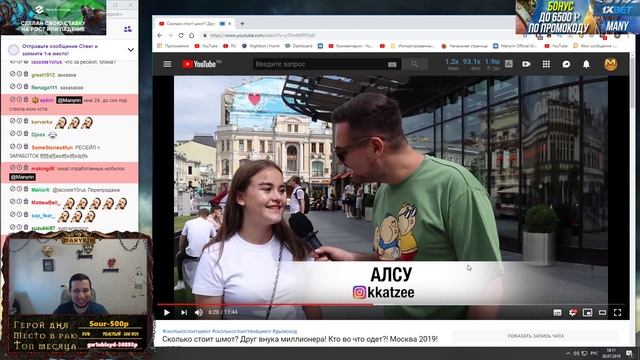Open the taskbar clock and date
640x360 pixels.
611,353
